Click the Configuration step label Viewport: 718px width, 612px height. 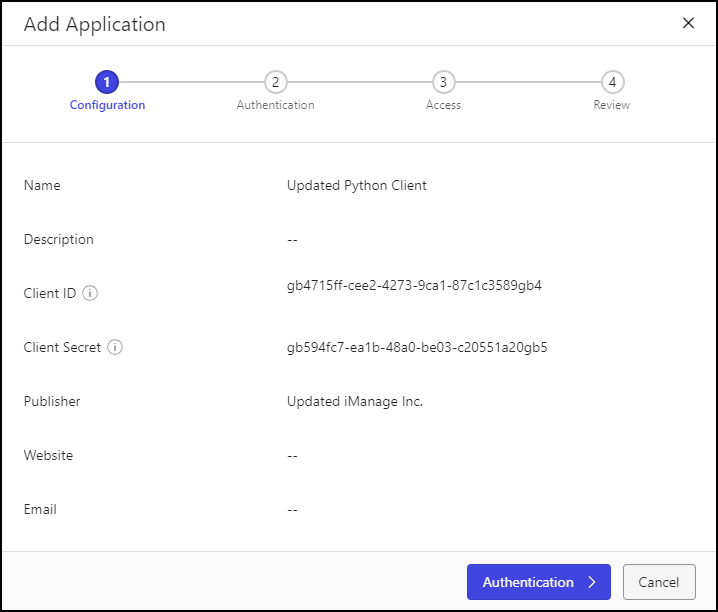tap(107, 105)
